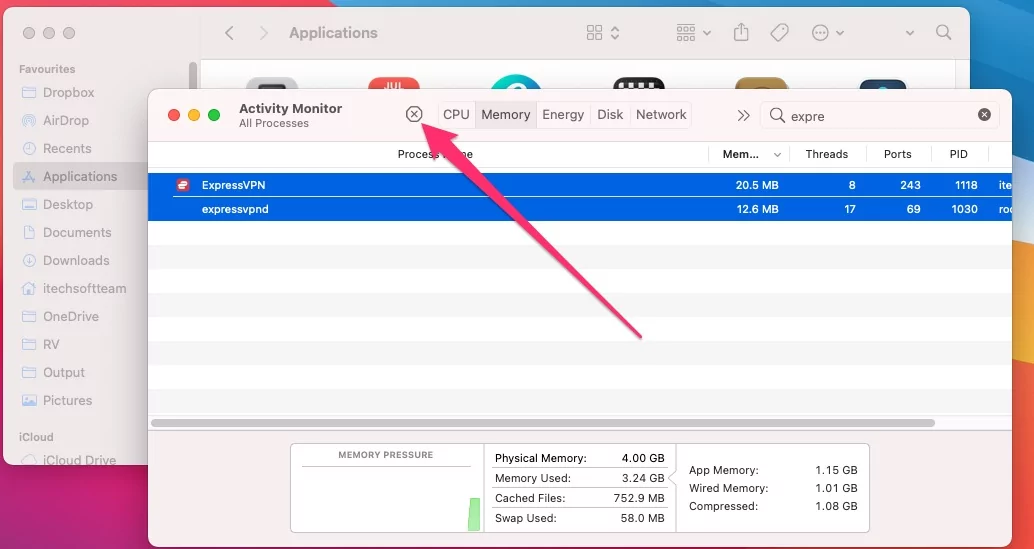Change the Finder icon view mode
1034x549 pixels.
coord(603,33)
